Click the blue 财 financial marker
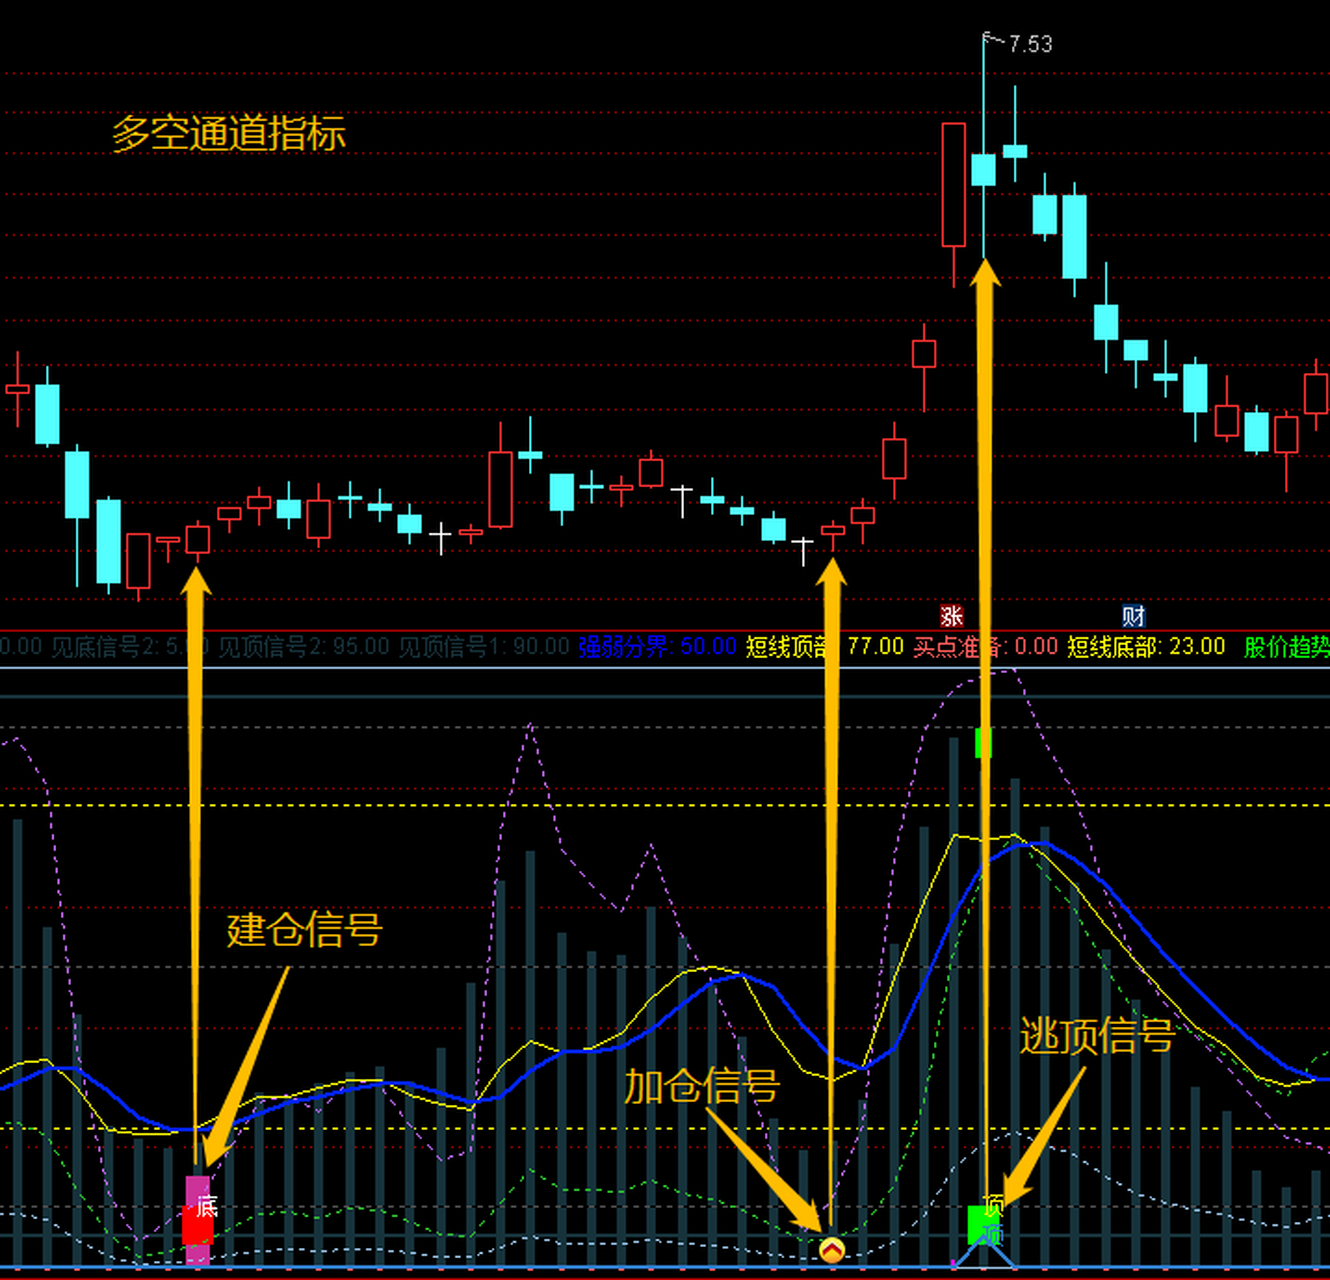This screenshot has width=1330, height=1280. [1133, 616]
